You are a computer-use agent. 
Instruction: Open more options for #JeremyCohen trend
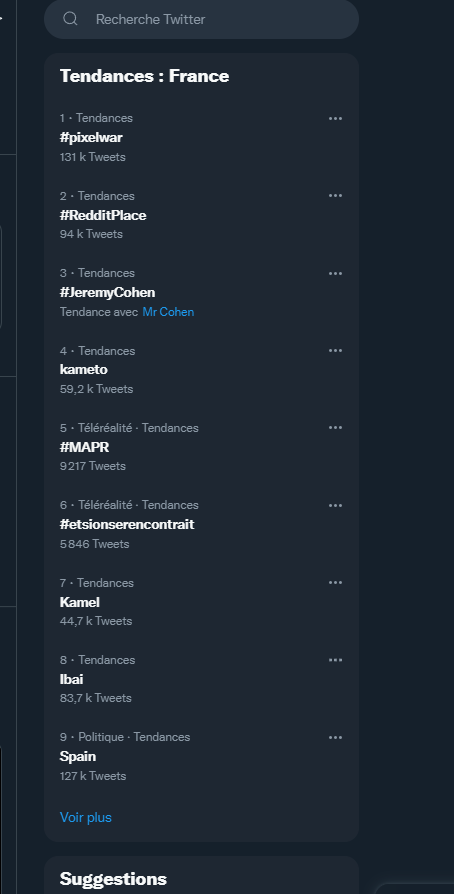coord(335,273)
